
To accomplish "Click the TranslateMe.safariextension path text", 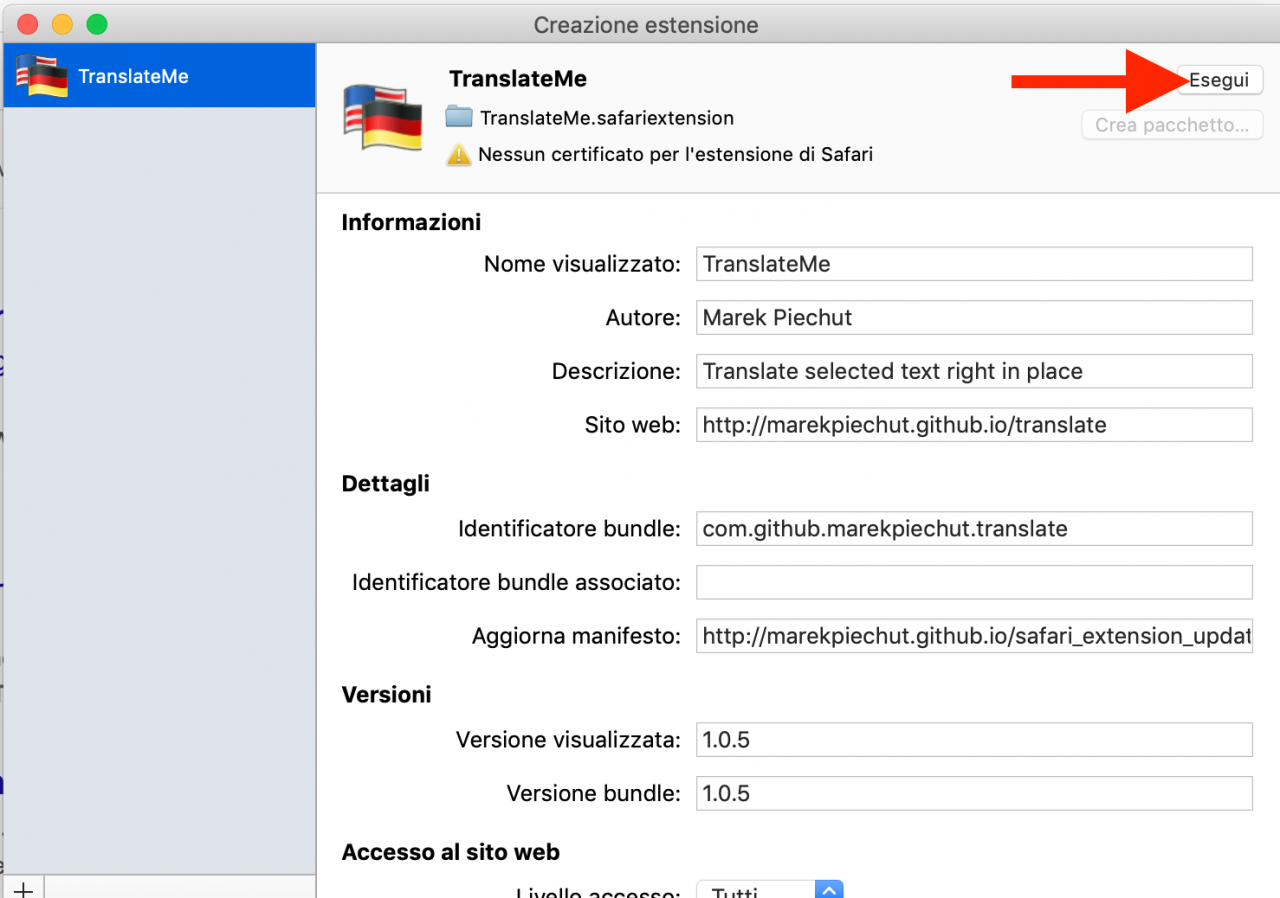I will coord(607,118).
